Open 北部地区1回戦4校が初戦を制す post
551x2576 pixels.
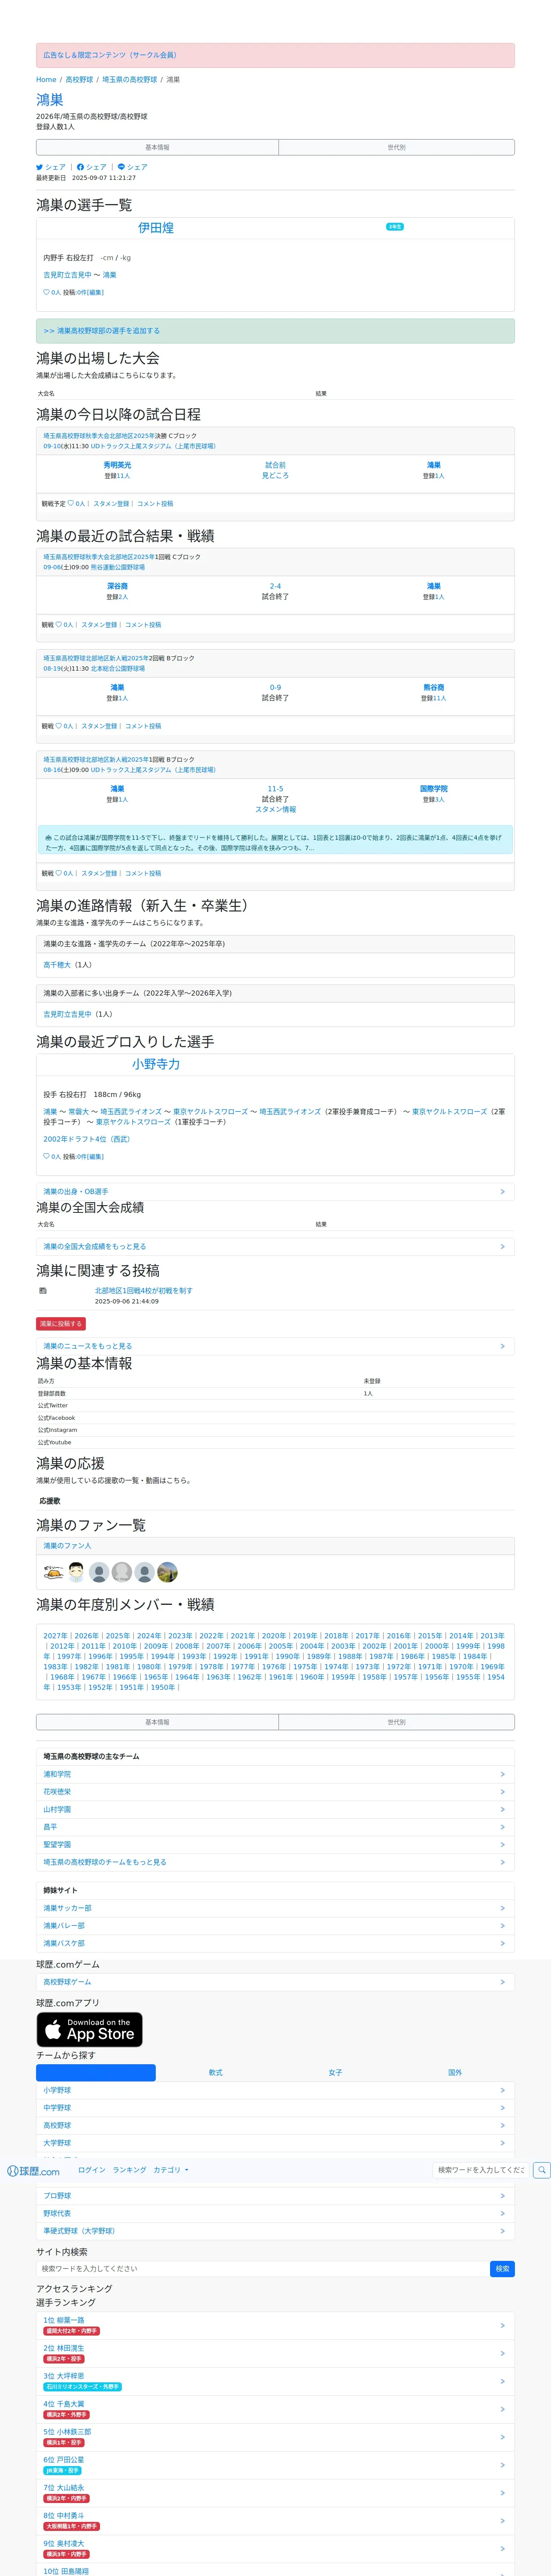[x=144, y=1290]
